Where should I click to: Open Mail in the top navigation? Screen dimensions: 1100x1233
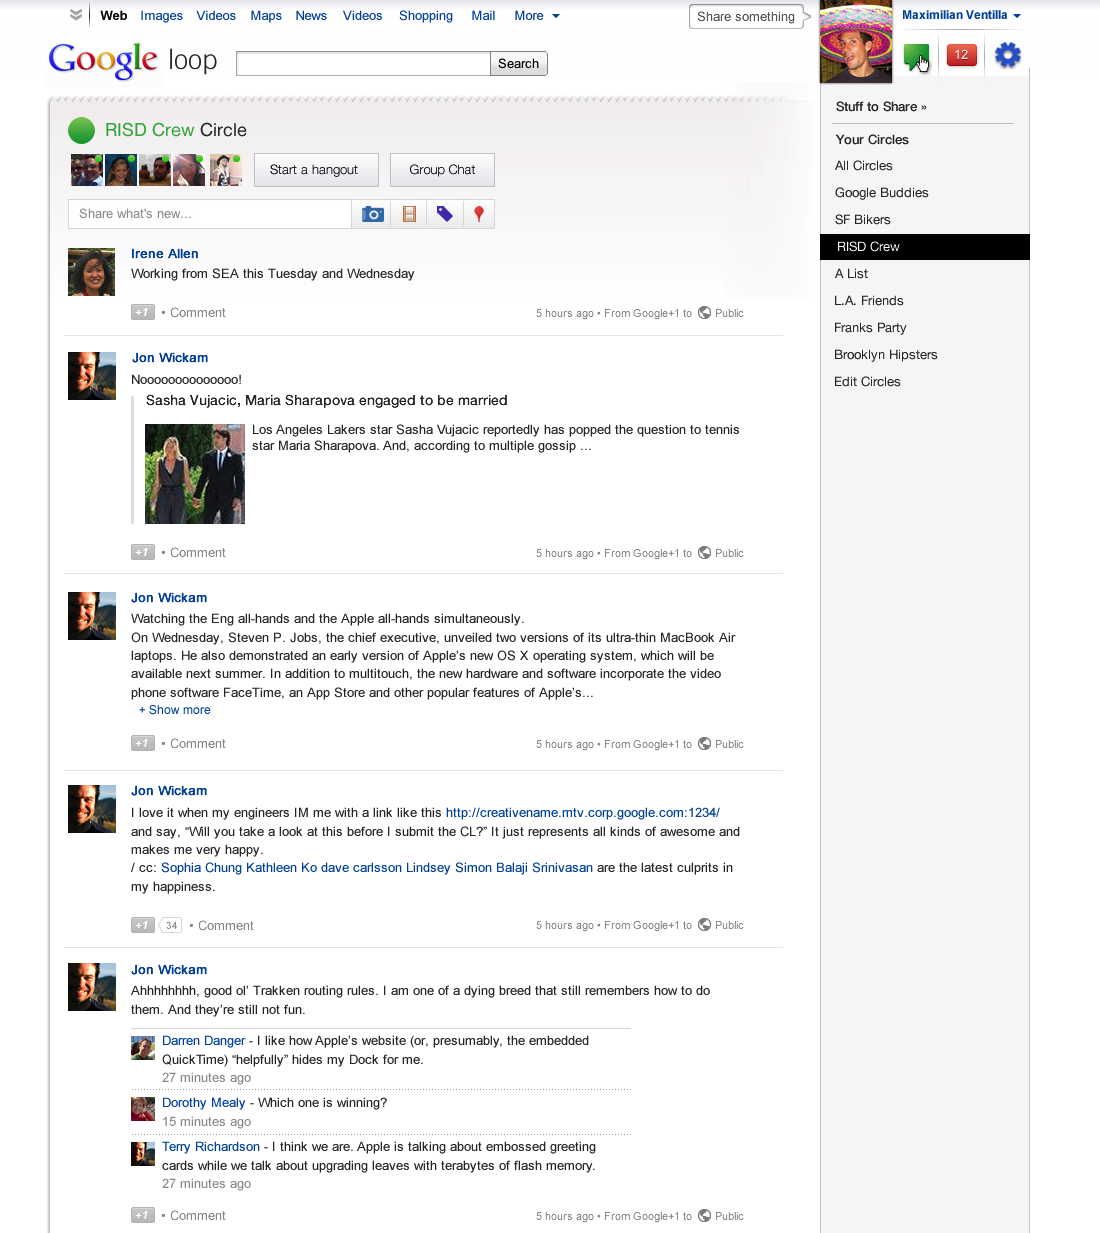pos(483,16)
